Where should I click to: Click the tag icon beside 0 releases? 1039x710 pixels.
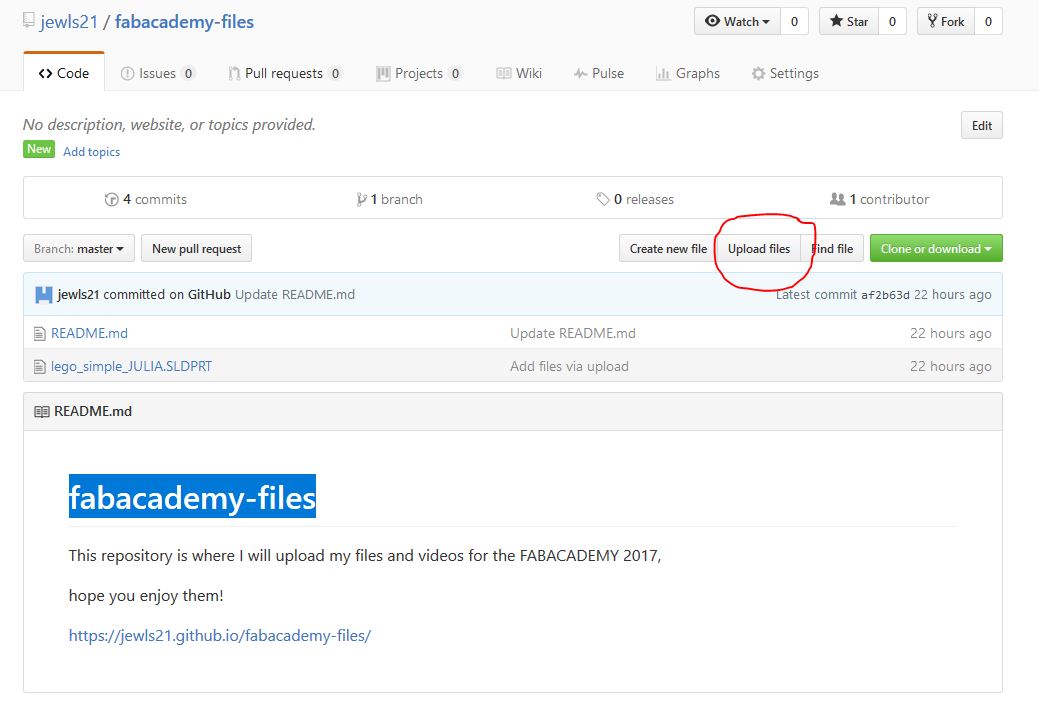(602, 199)
